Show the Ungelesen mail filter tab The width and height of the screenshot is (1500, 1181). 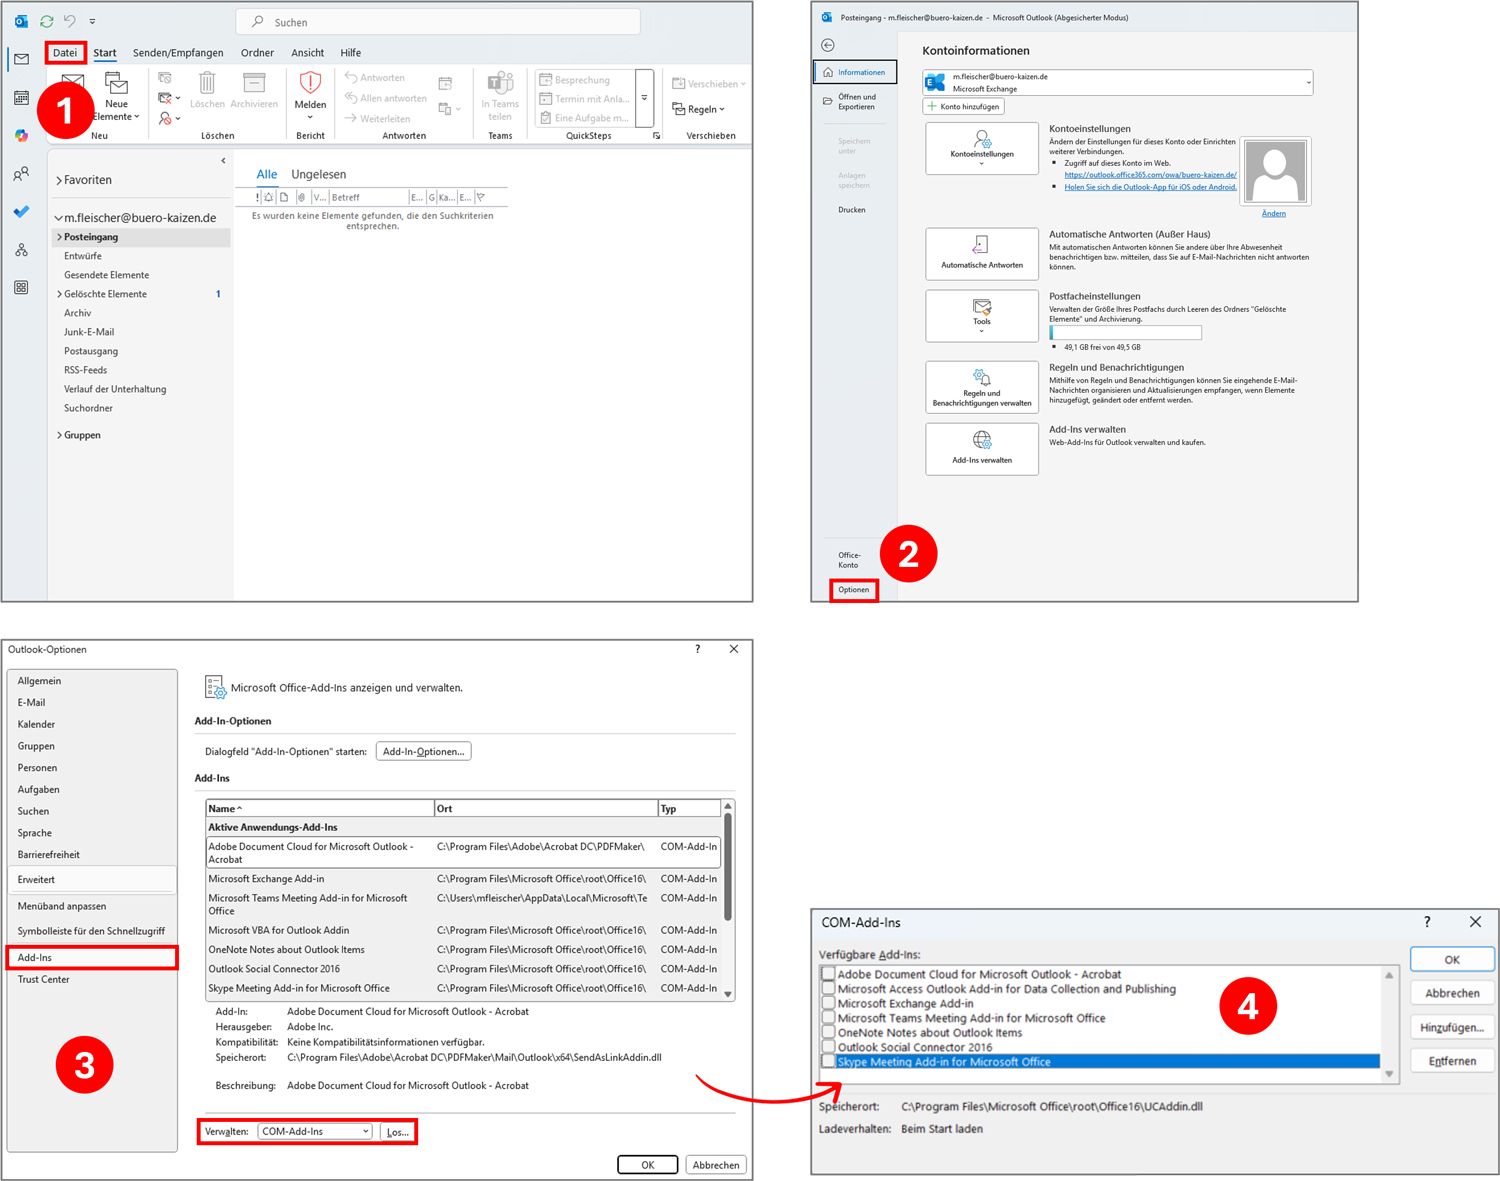click(318, 175)
